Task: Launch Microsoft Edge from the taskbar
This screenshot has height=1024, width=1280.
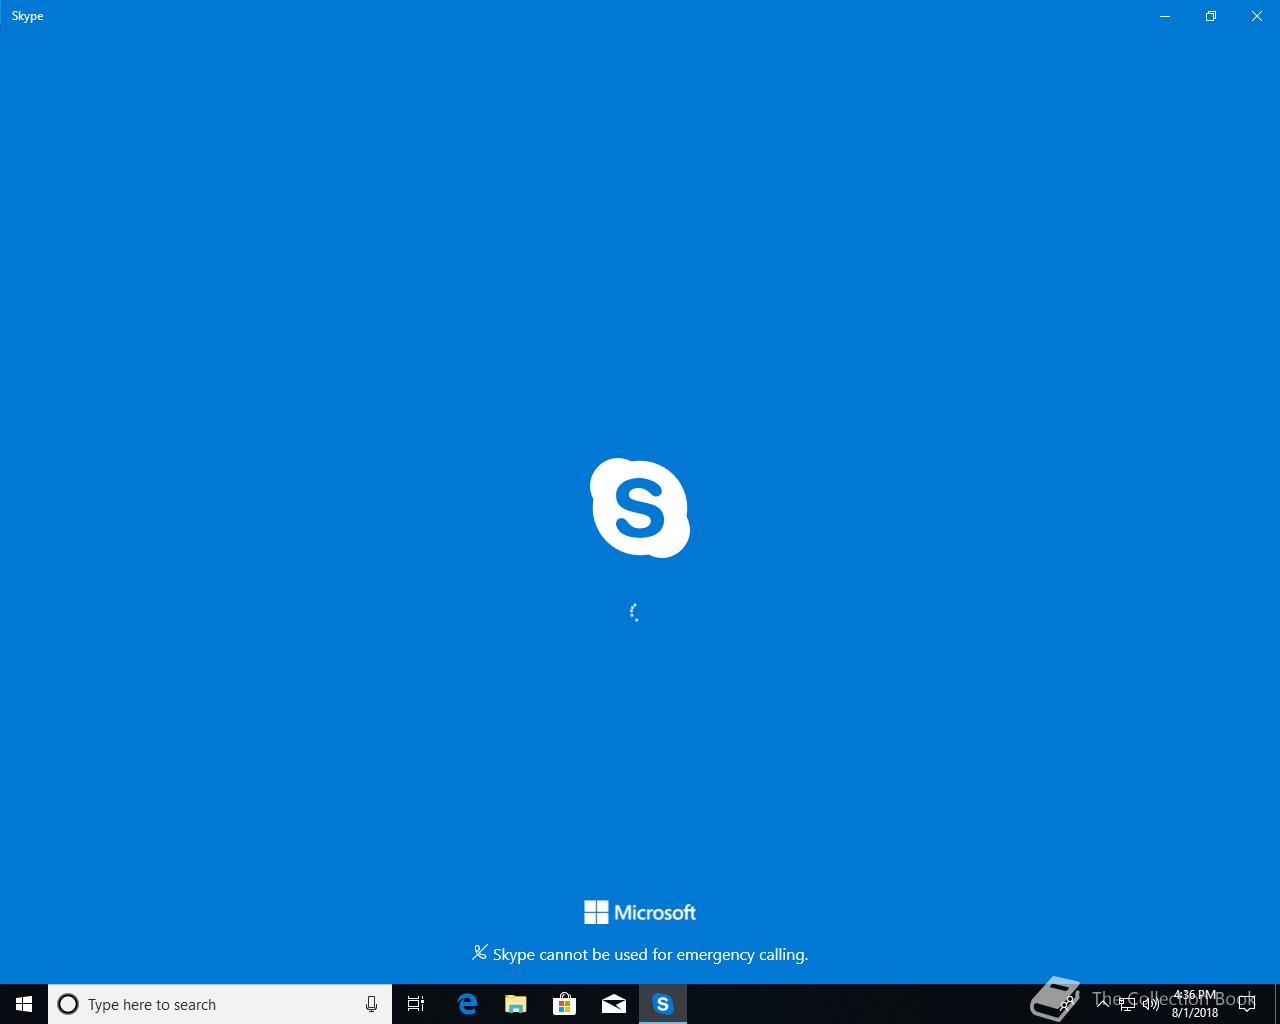Action: [467, 1004]
